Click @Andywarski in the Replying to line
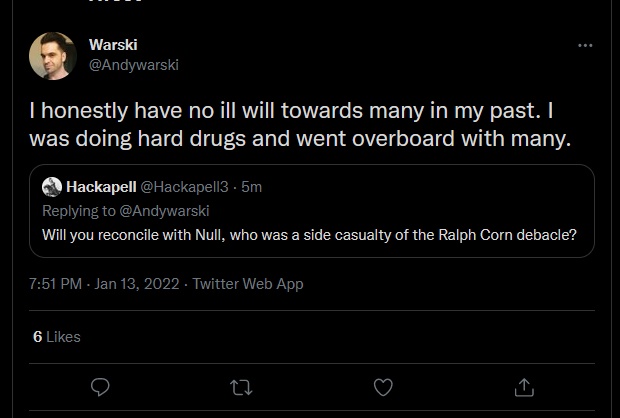 coord(164,211)
